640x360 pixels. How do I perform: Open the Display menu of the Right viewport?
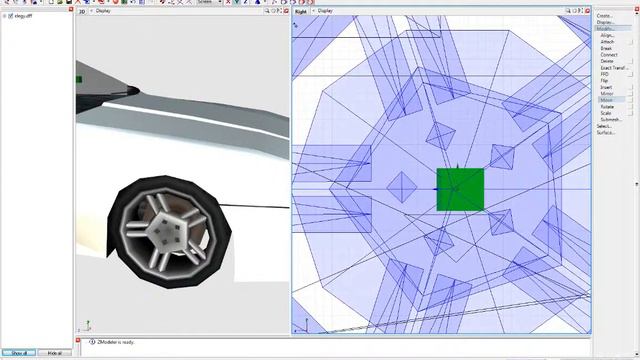(325, 11)
